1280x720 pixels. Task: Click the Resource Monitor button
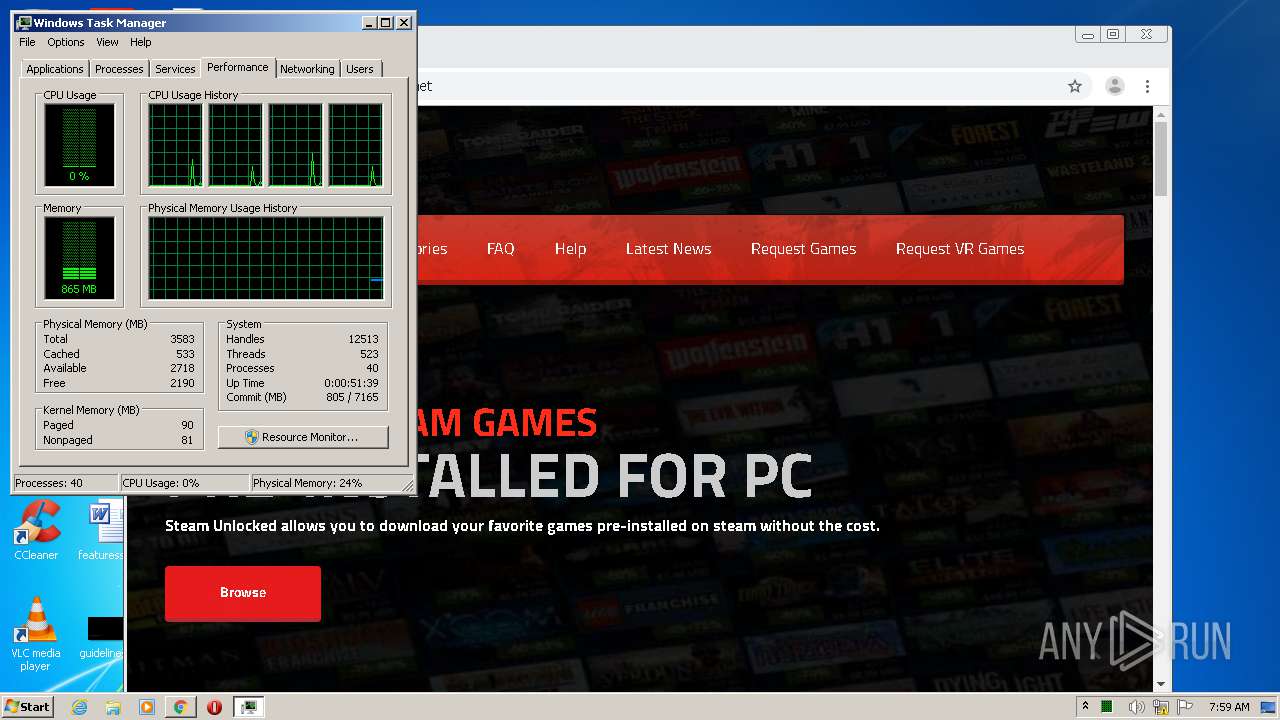coord(303,437)
